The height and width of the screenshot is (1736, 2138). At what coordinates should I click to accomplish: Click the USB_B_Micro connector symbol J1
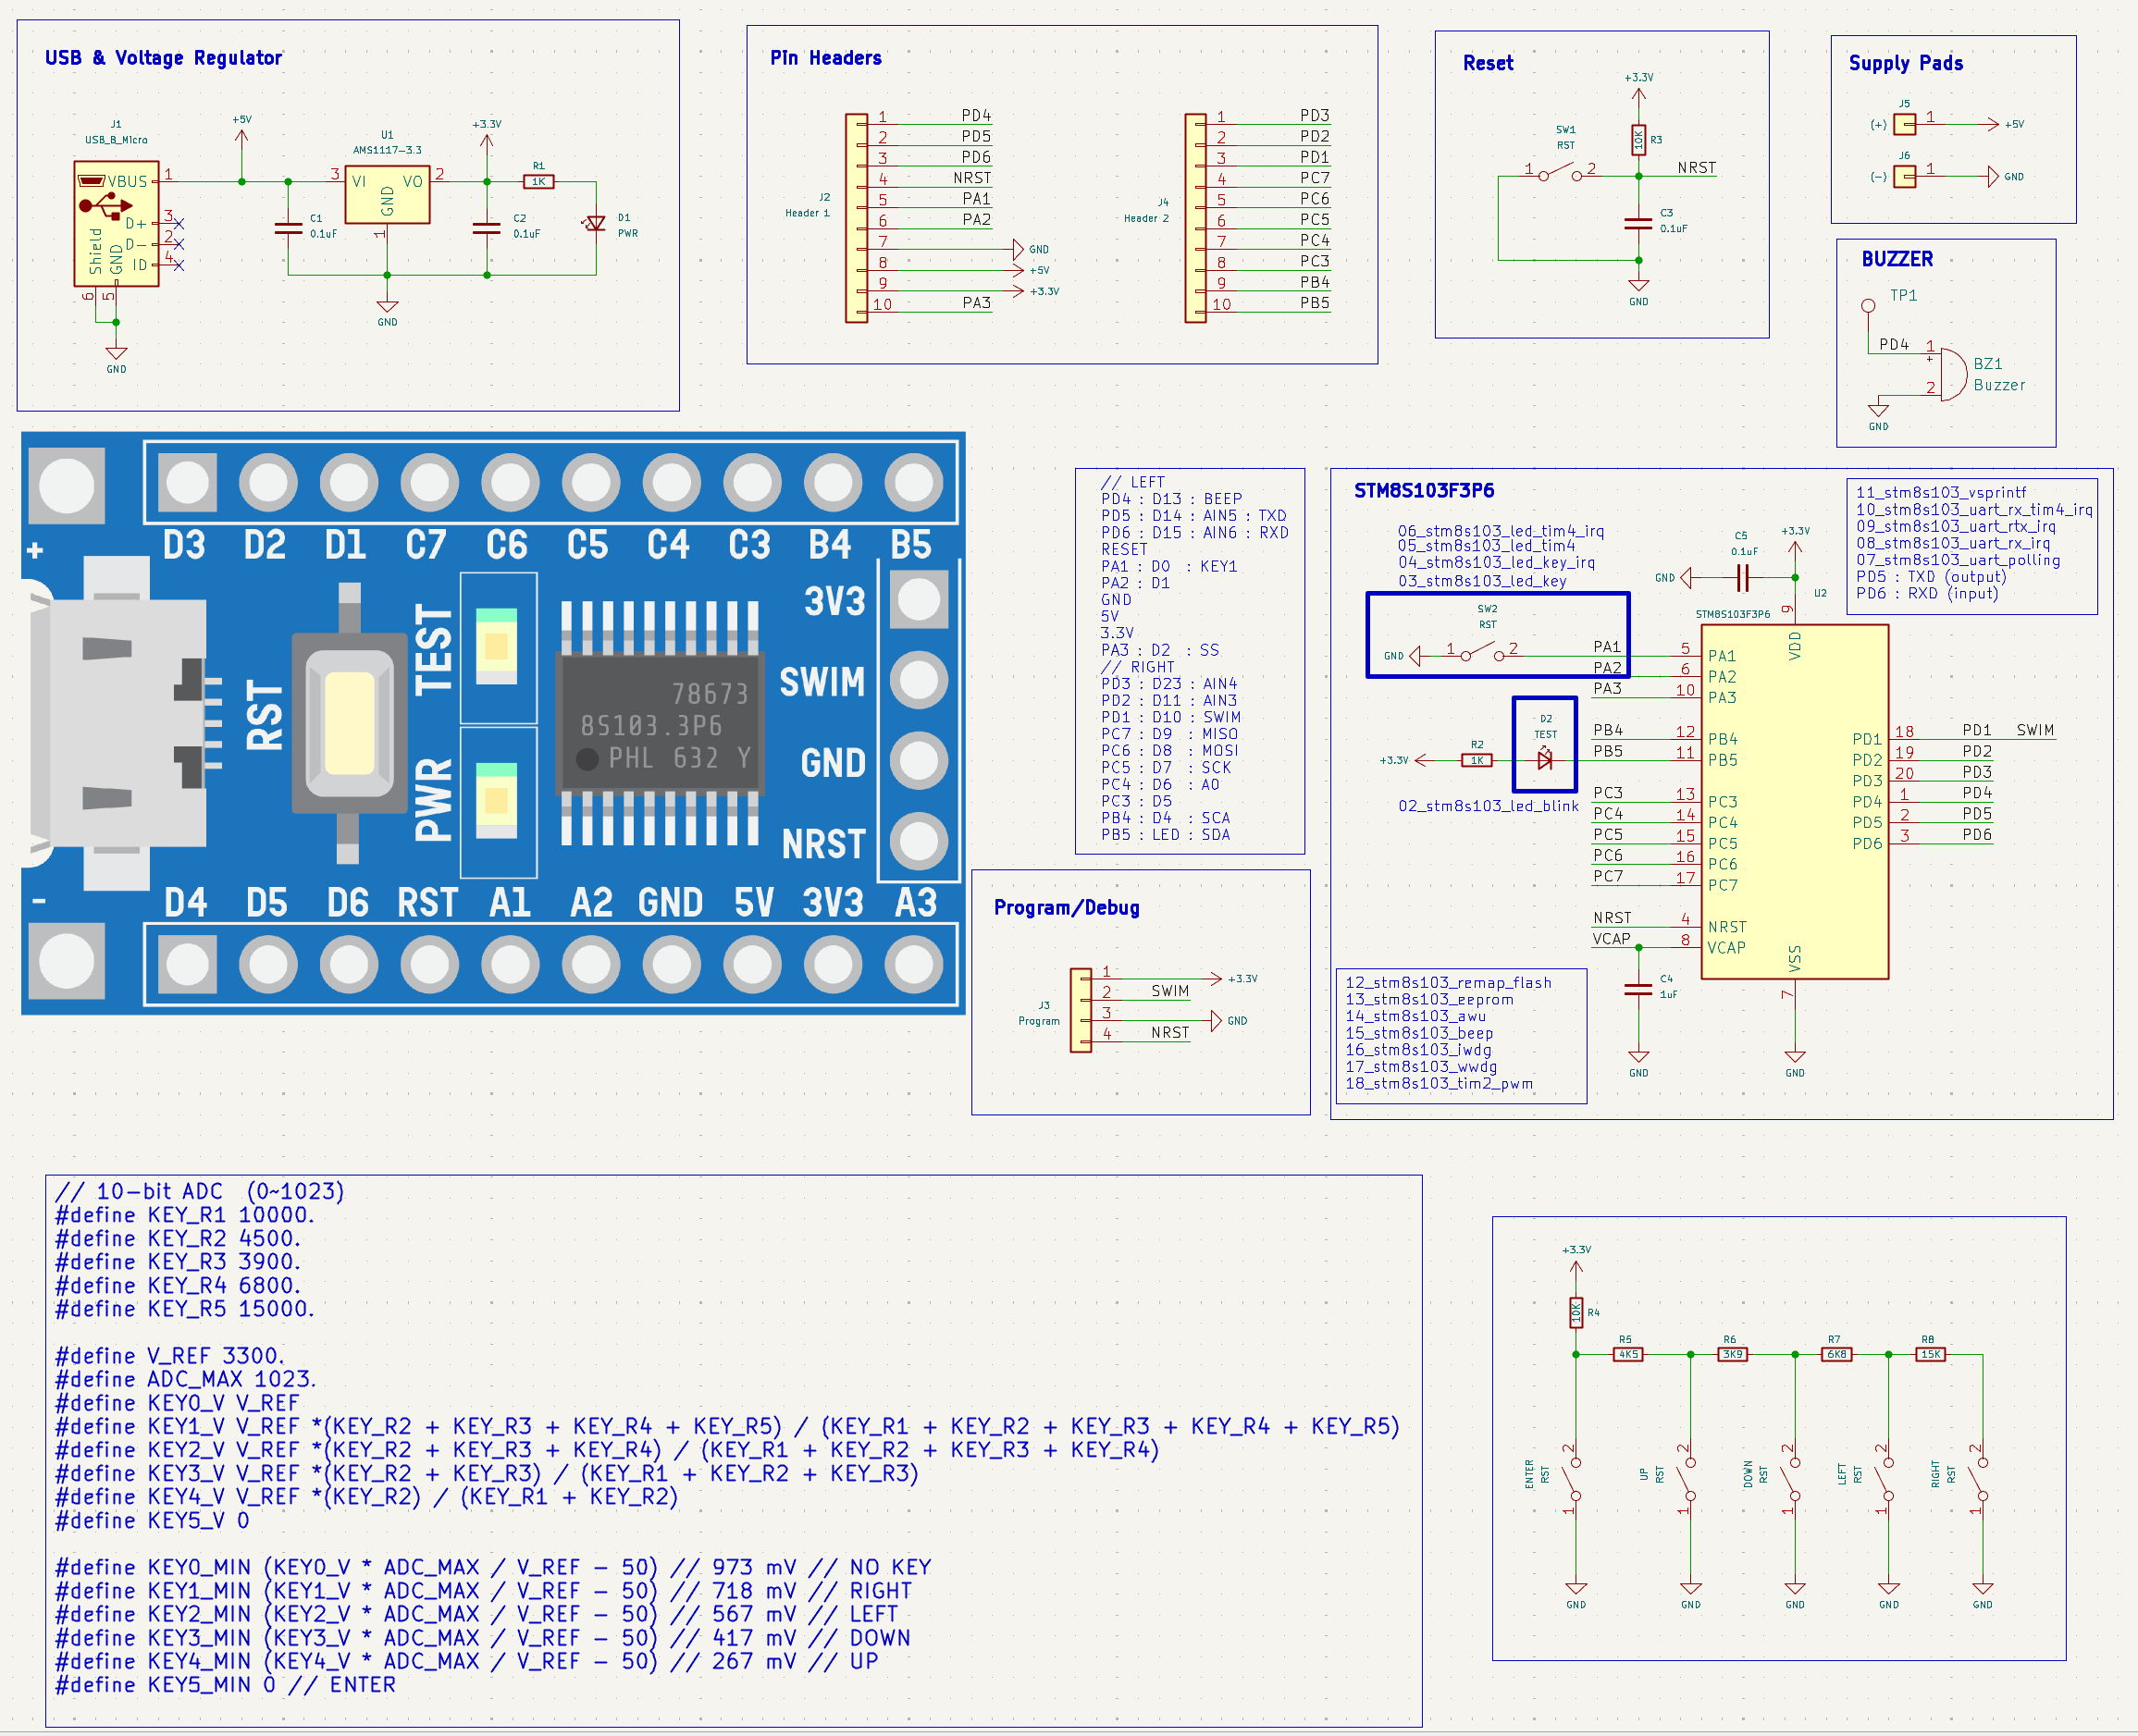click(x=116, y=224)
